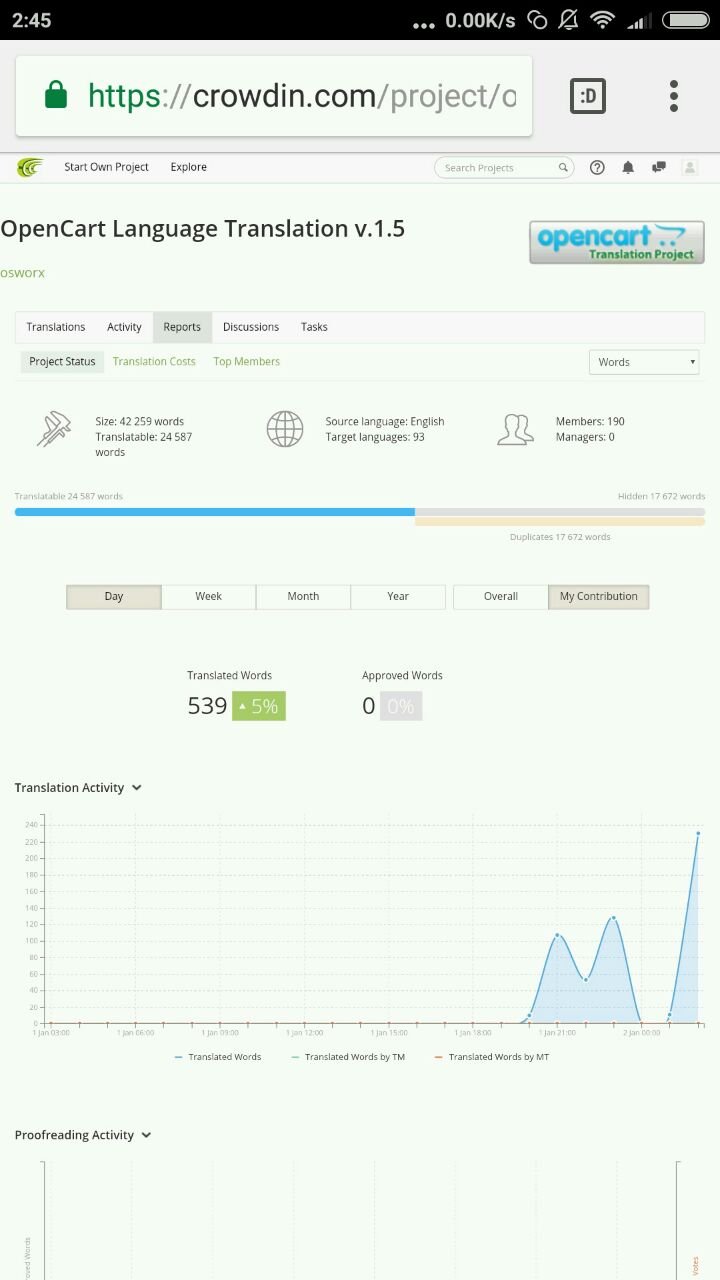Screen dimensions: 720x1280
Task: Toggle Translated Words by MT legend
Action: coord(492,1057)
